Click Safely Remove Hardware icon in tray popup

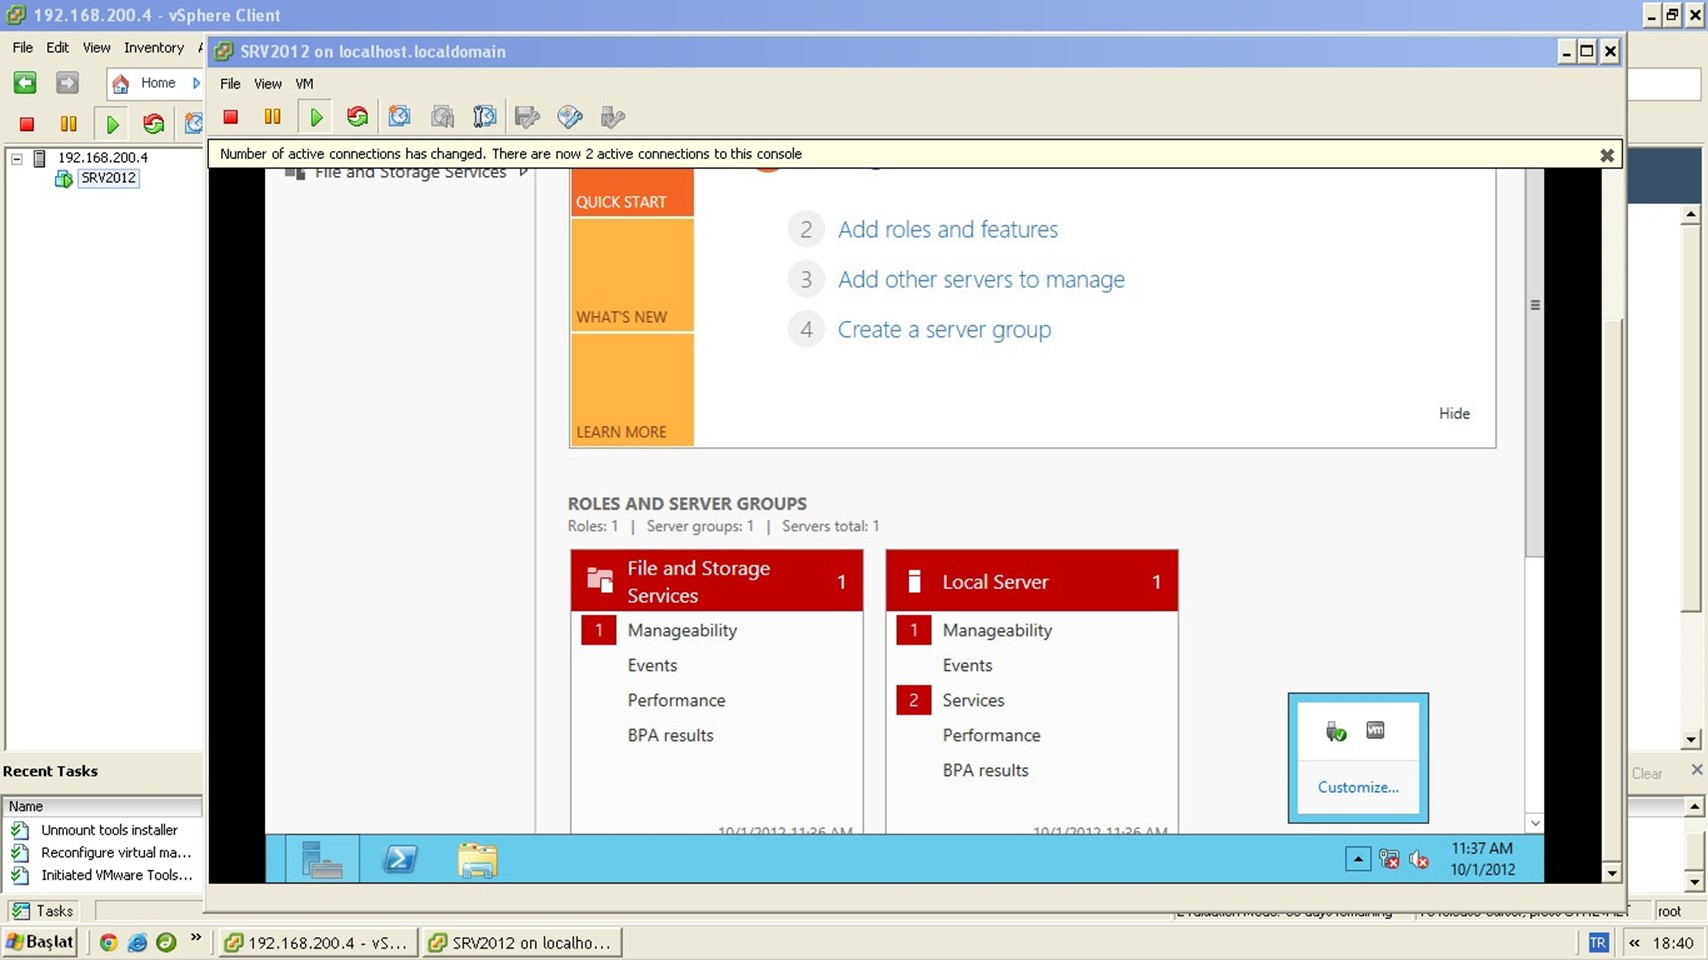(1336, 731)
